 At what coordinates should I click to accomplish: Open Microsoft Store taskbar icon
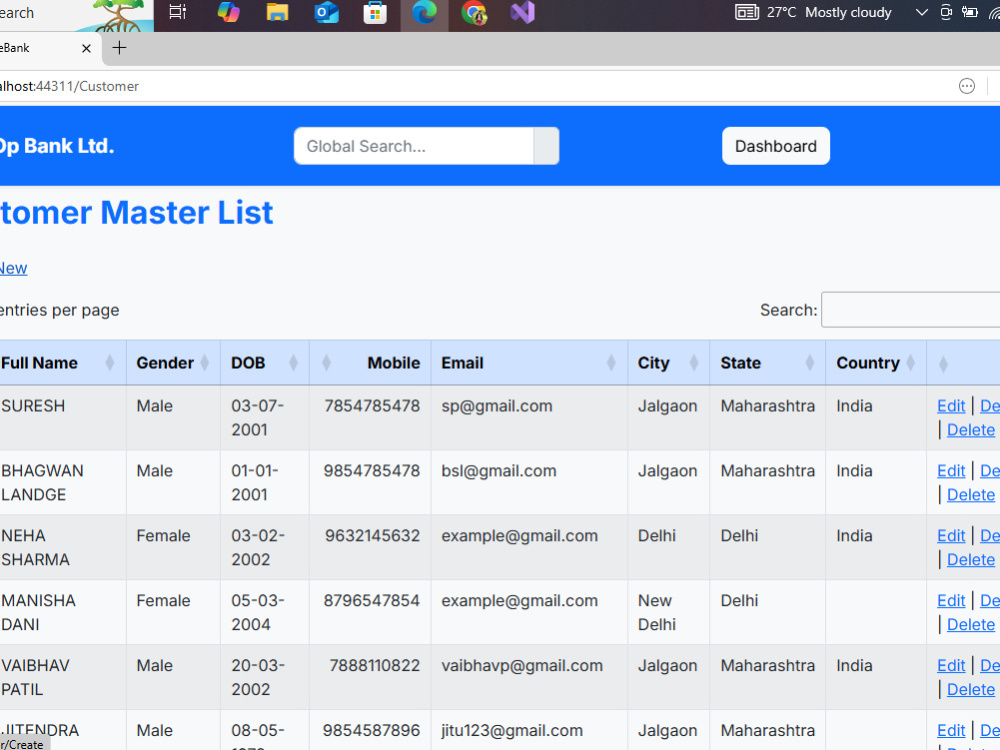pyautogui.click(x=375, y=12)
